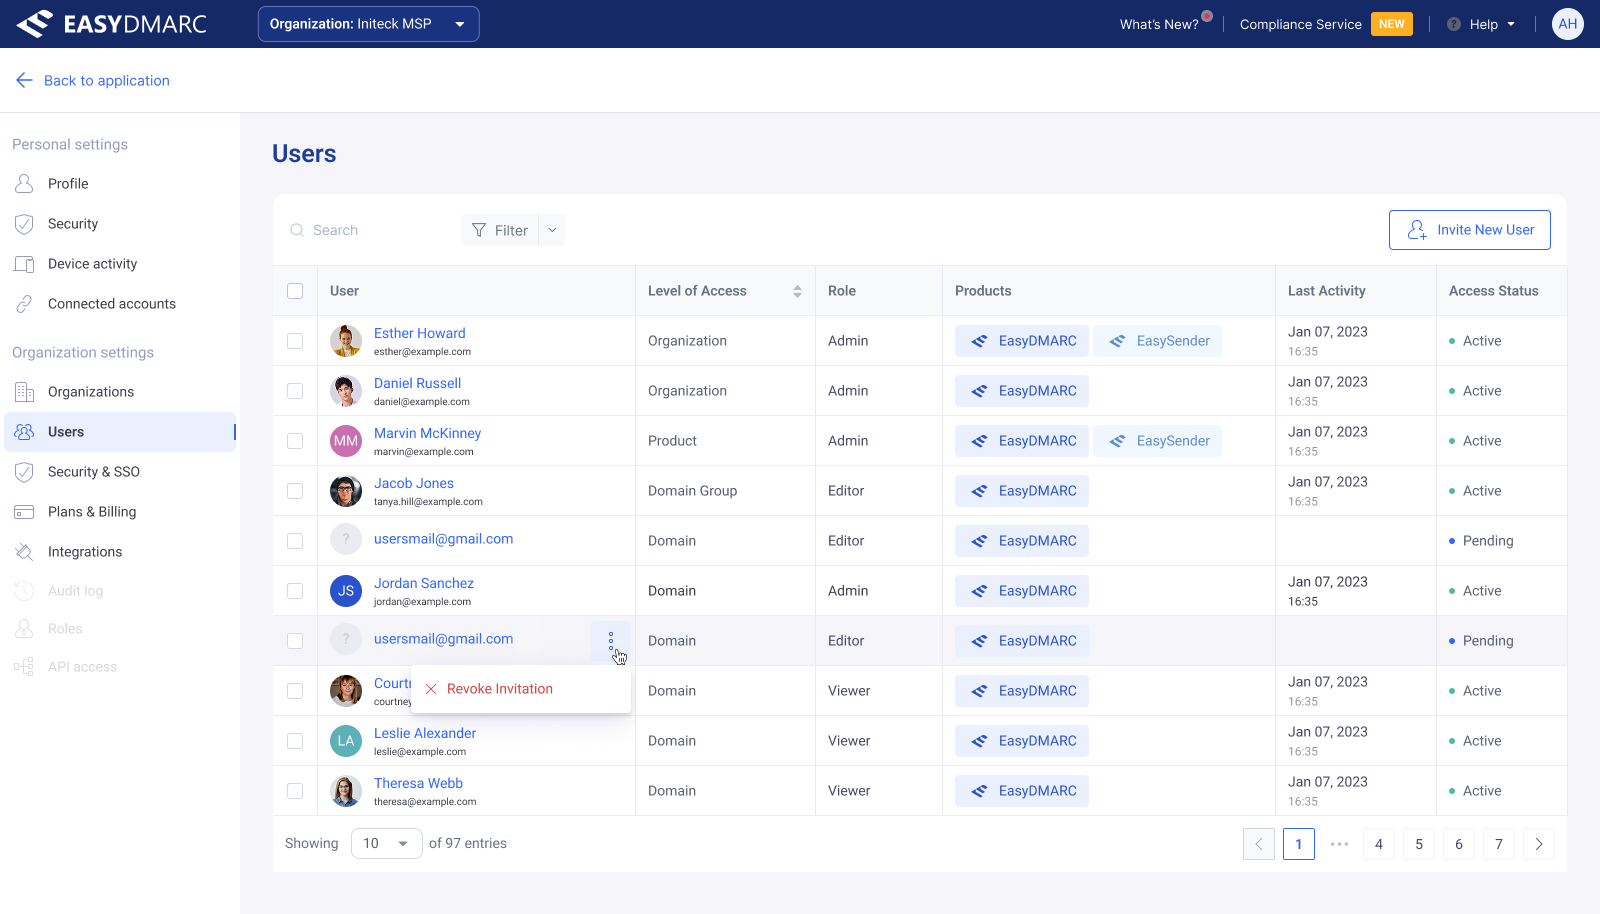1600x914 pixels.
Task: Click the search magnifier icon
Action: (x=297, y=230)
